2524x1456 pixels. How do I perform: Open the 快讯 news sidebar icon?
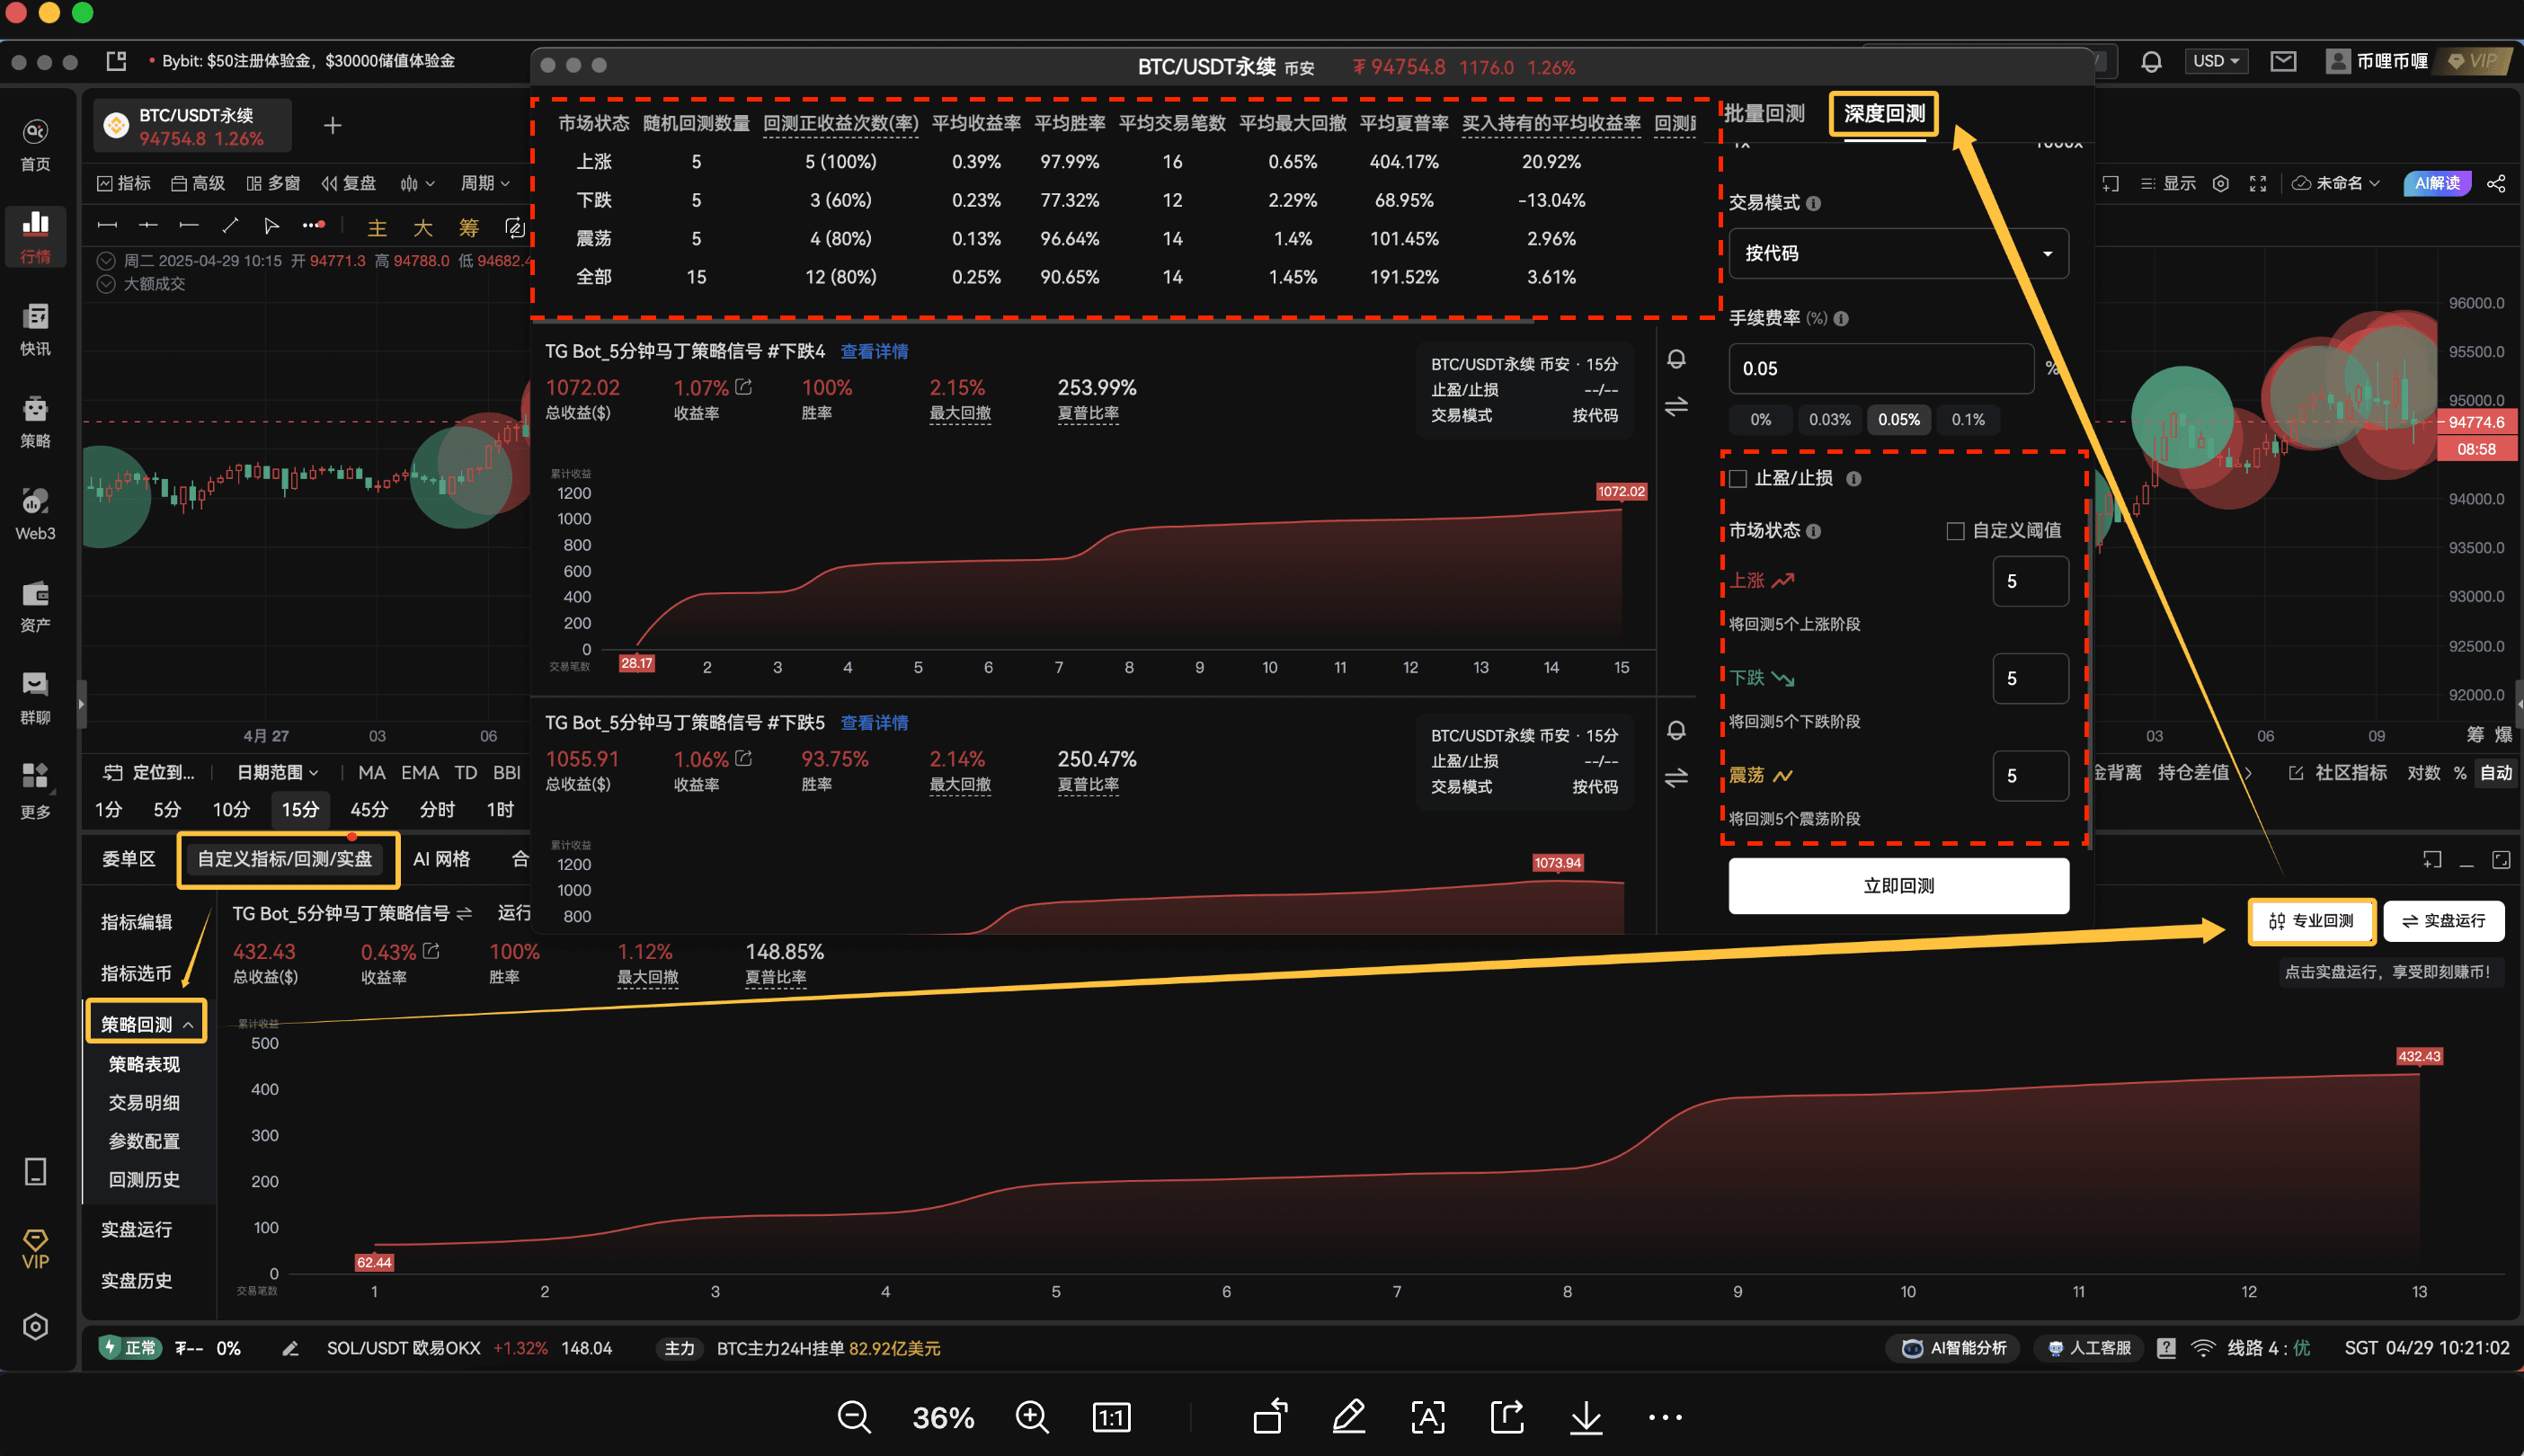coord(35,329)
